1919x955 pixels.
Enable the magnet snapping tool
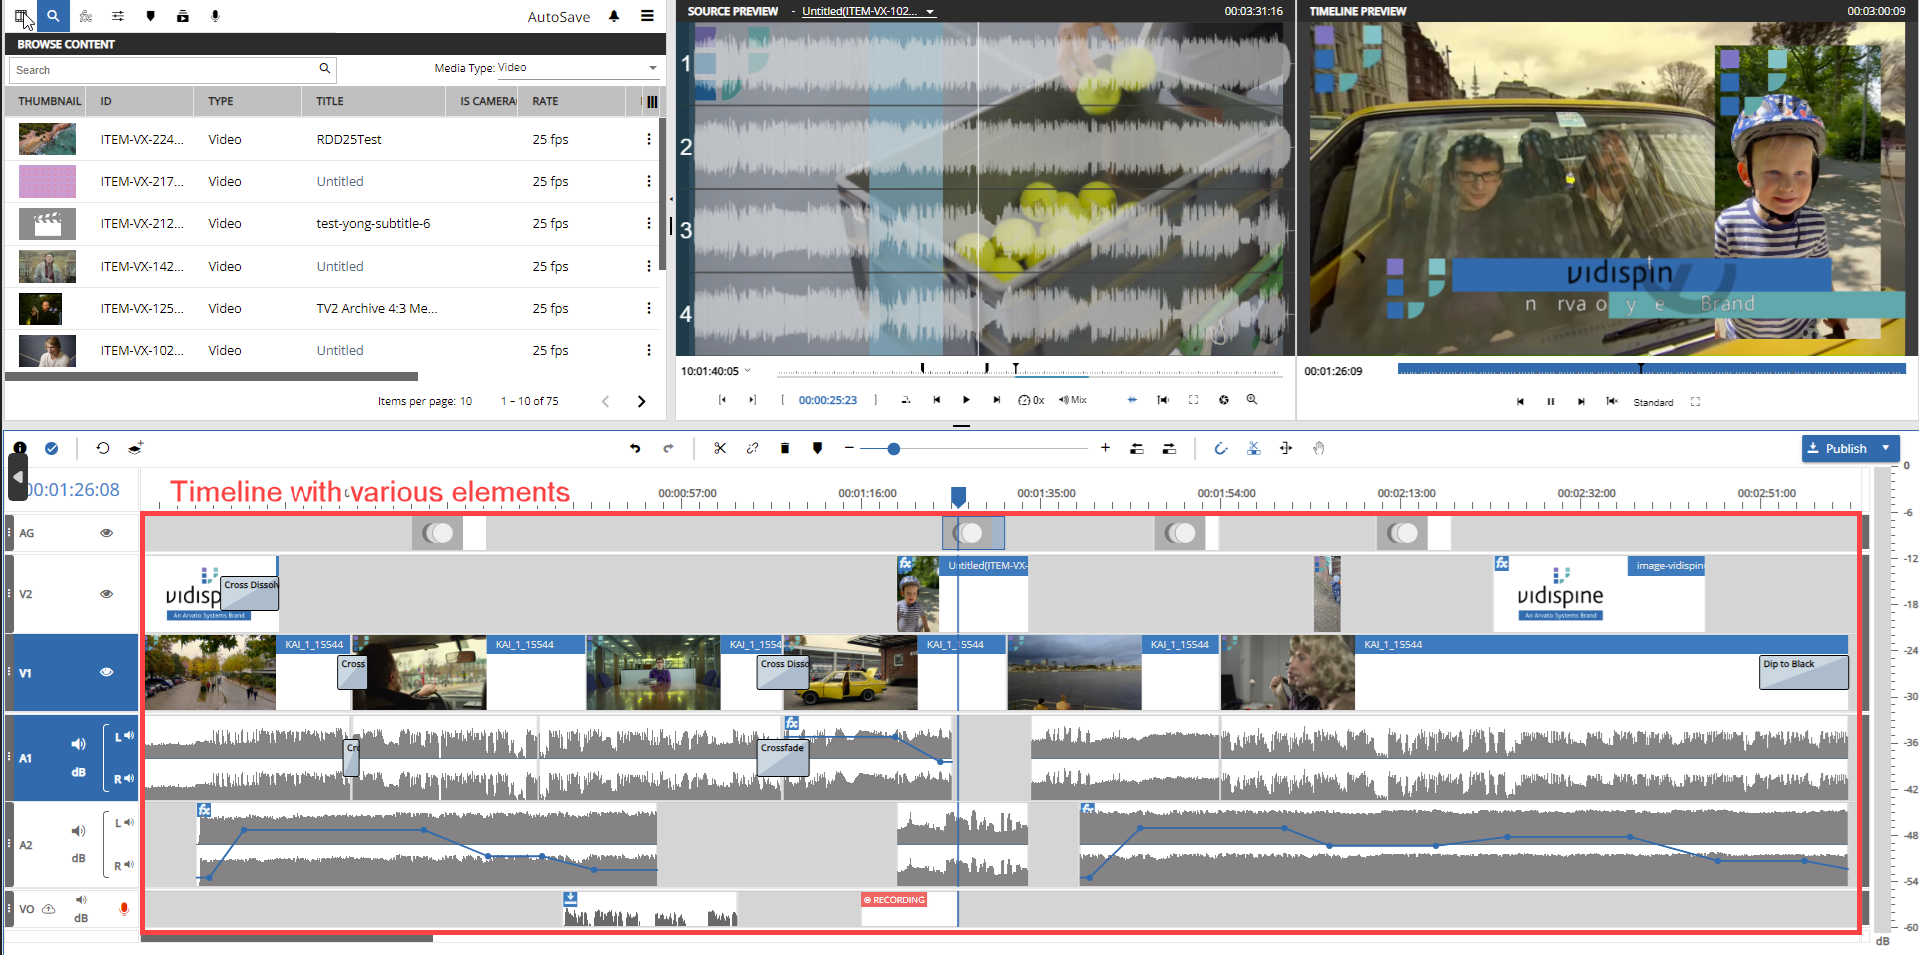(x=1221, y=448)
